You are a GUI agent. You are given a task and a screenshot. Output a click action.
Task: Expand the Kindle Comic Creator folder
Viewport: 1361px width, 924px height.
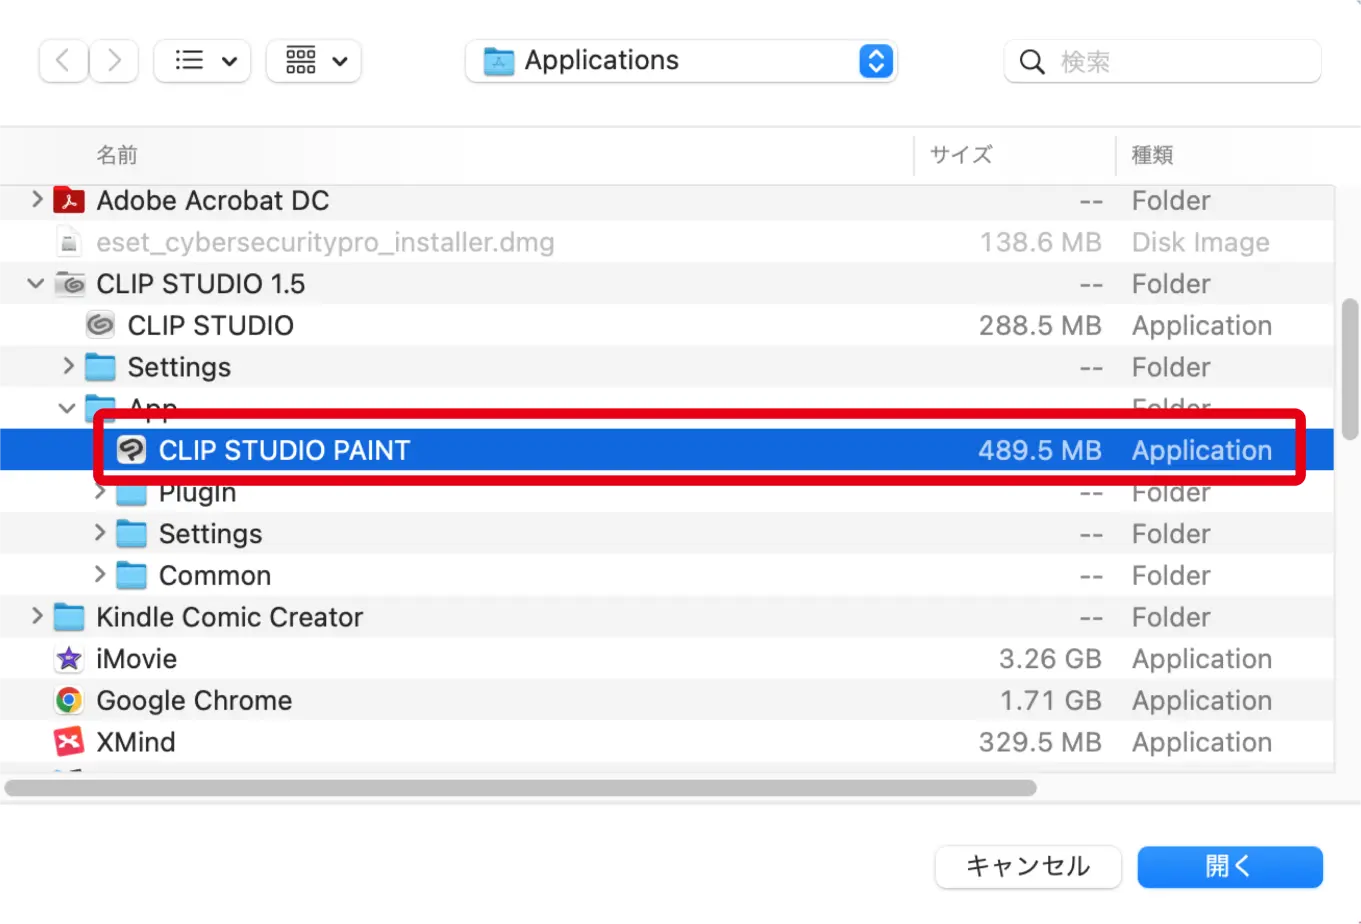point(37,616)
